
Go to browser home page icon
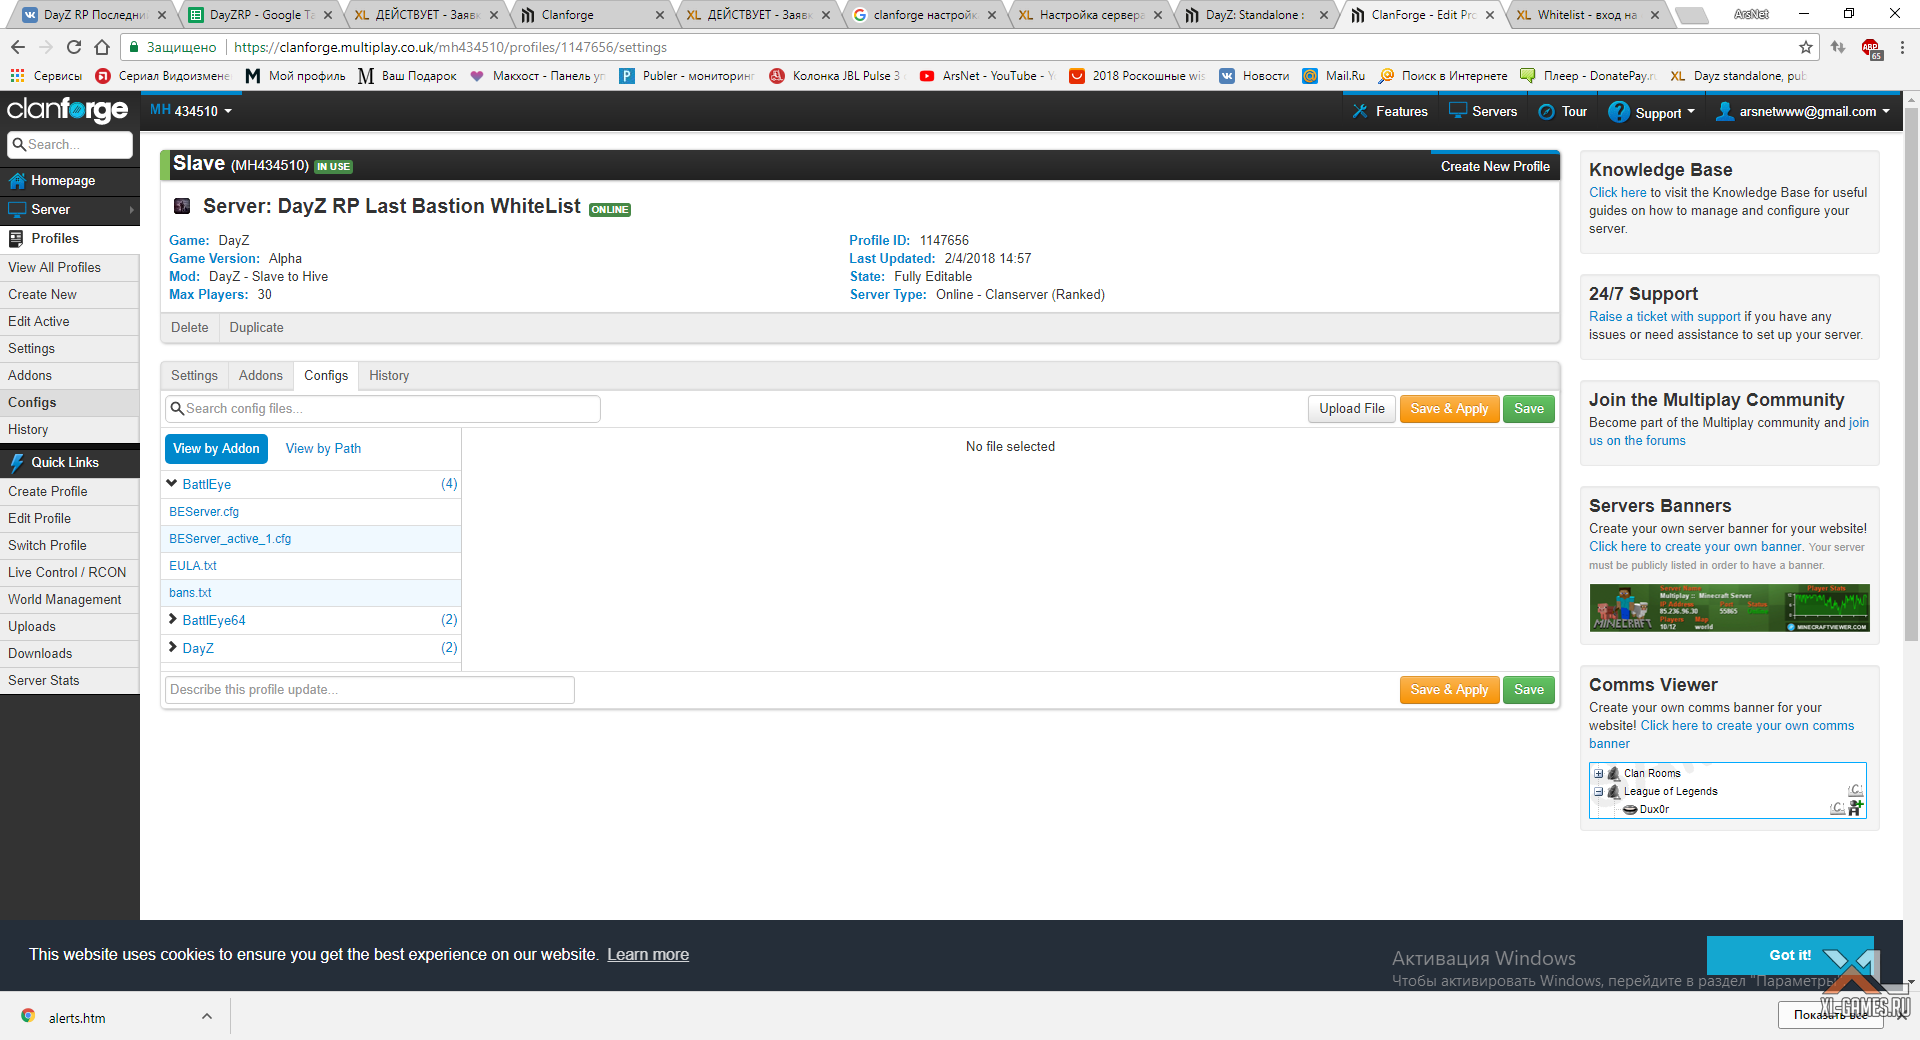click(102, 47)
